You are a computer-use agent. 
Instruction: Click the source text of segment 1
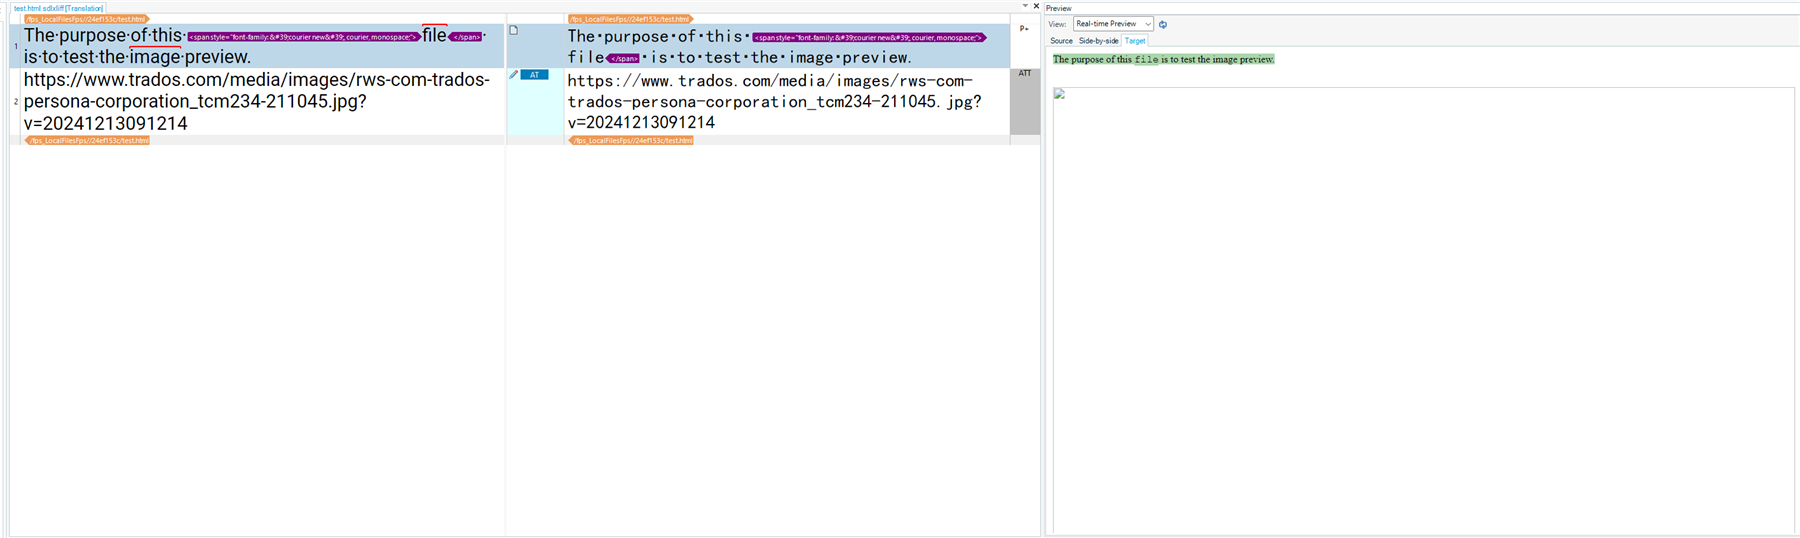pos(255,46)
